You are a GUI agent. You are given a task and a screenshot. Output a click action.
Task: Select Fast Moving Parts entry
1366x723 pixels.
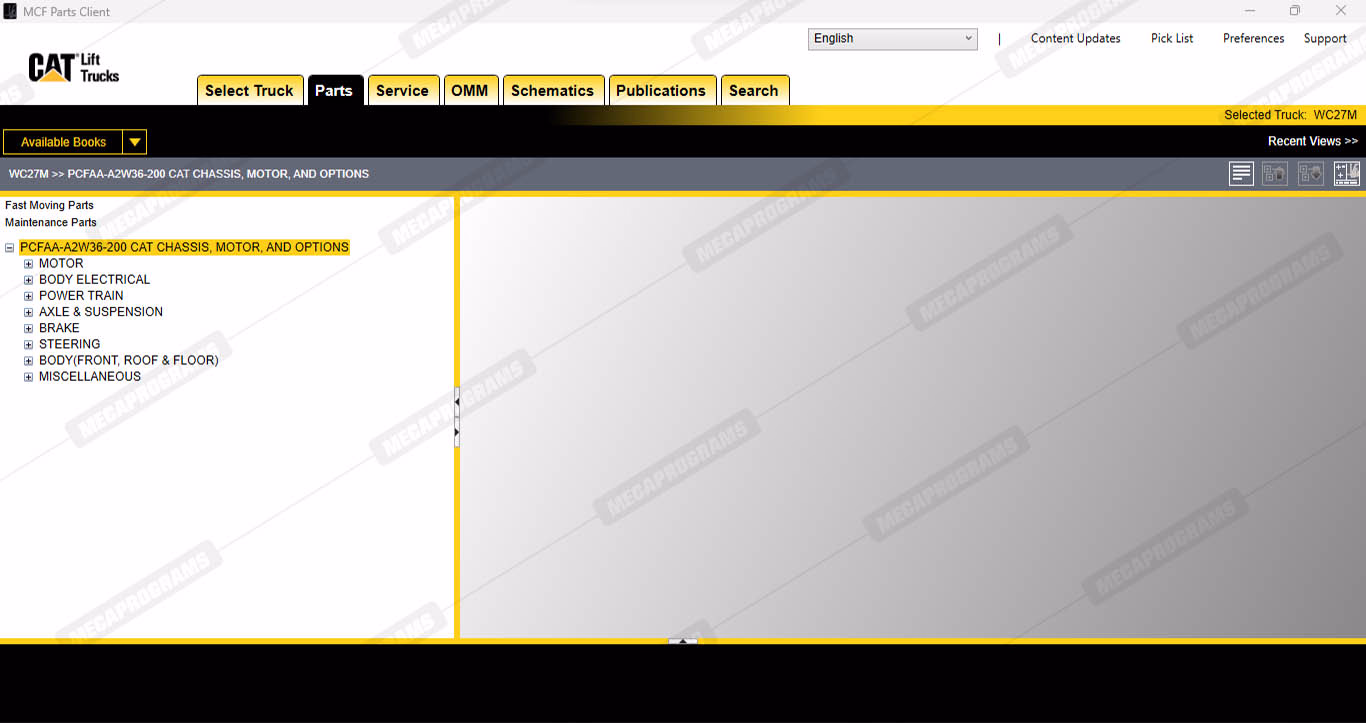[x=50, y=205]
